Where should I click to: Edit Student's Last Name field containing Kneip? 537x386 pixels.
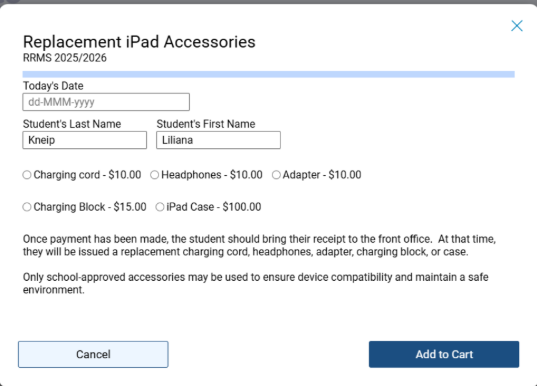pos(85,140)
